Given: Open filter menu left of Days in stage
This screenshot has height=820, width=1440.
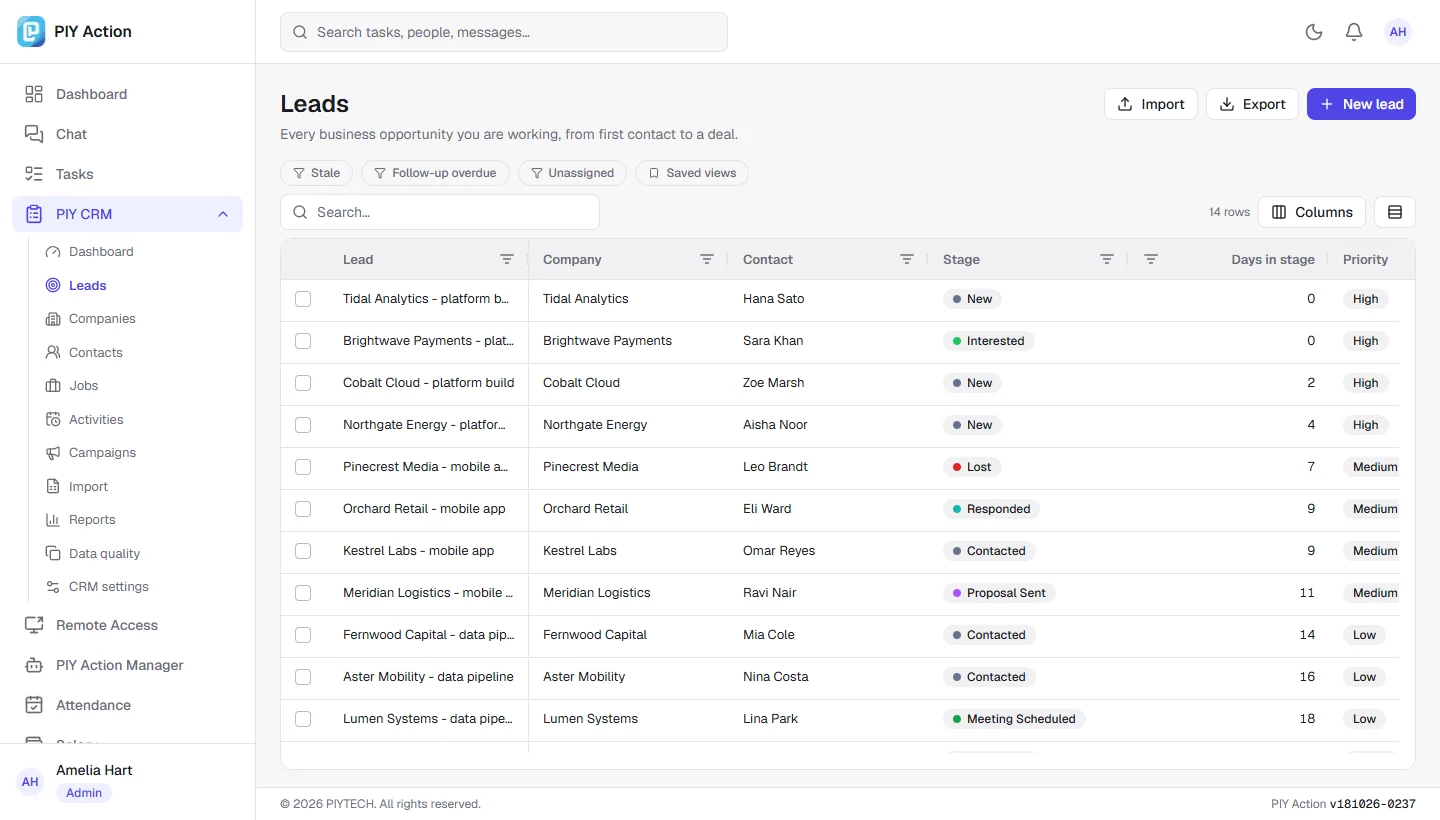Looking at the screenshot, I should pos(1151,259).
